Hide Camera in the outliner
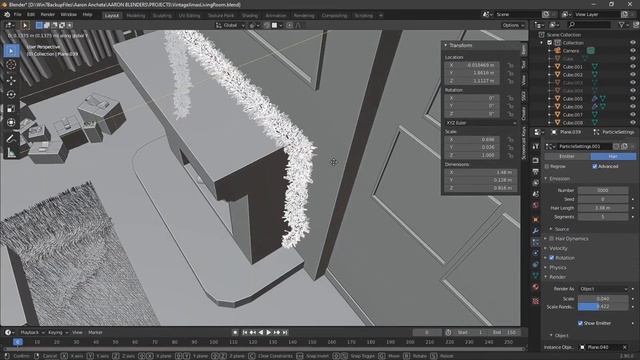Viewport: 640px width, 360px height. 633,51
